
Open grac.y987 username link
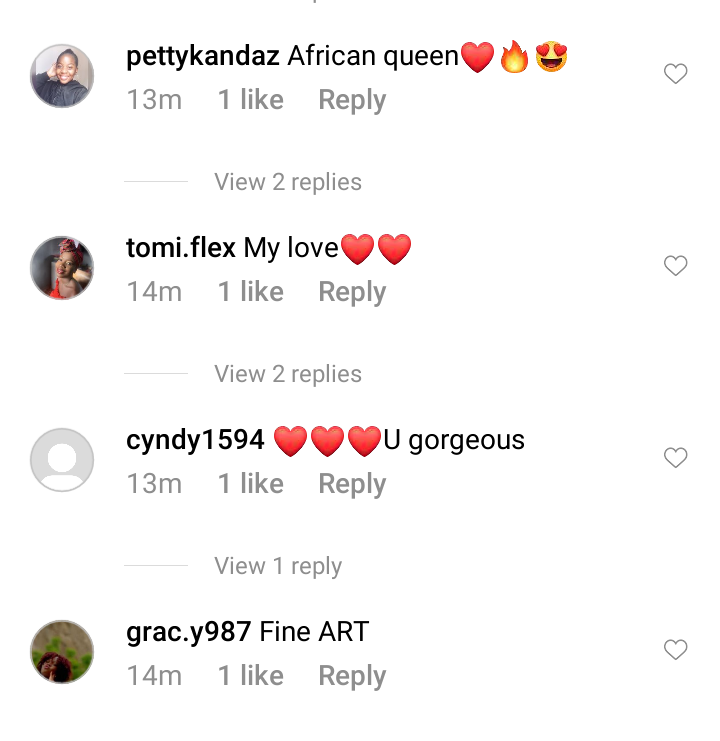pos(189,632)
